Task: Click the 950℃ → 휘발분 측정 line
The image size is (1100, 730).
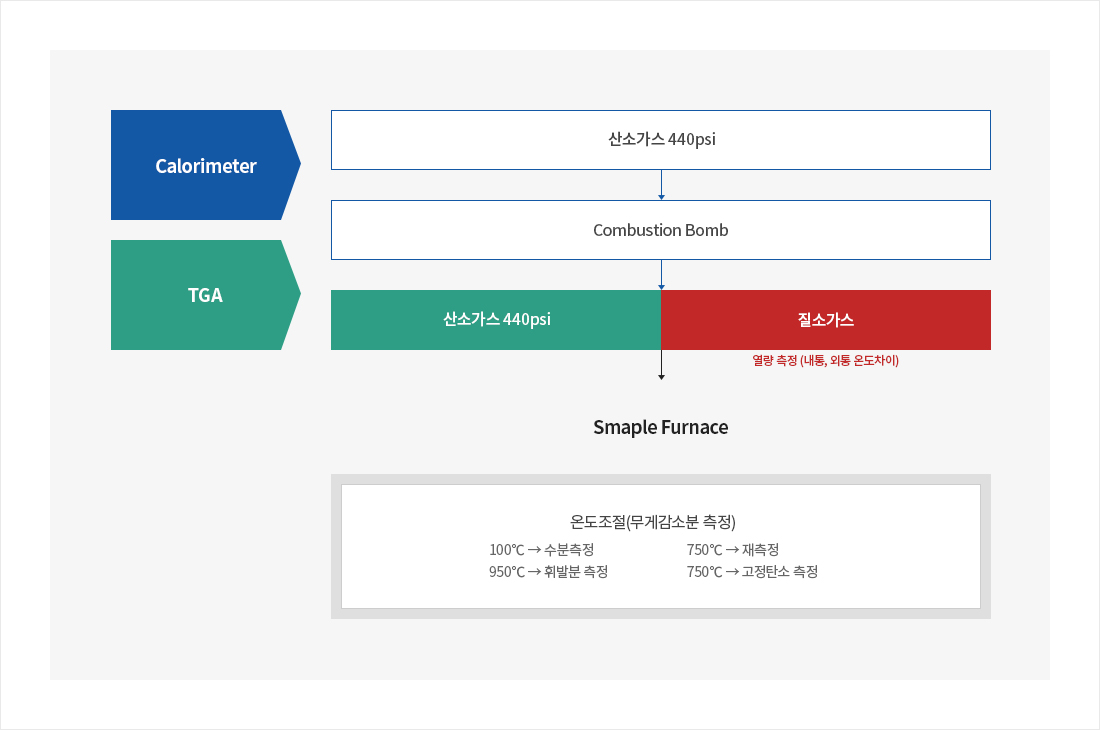Action: [x=549, y=572]
